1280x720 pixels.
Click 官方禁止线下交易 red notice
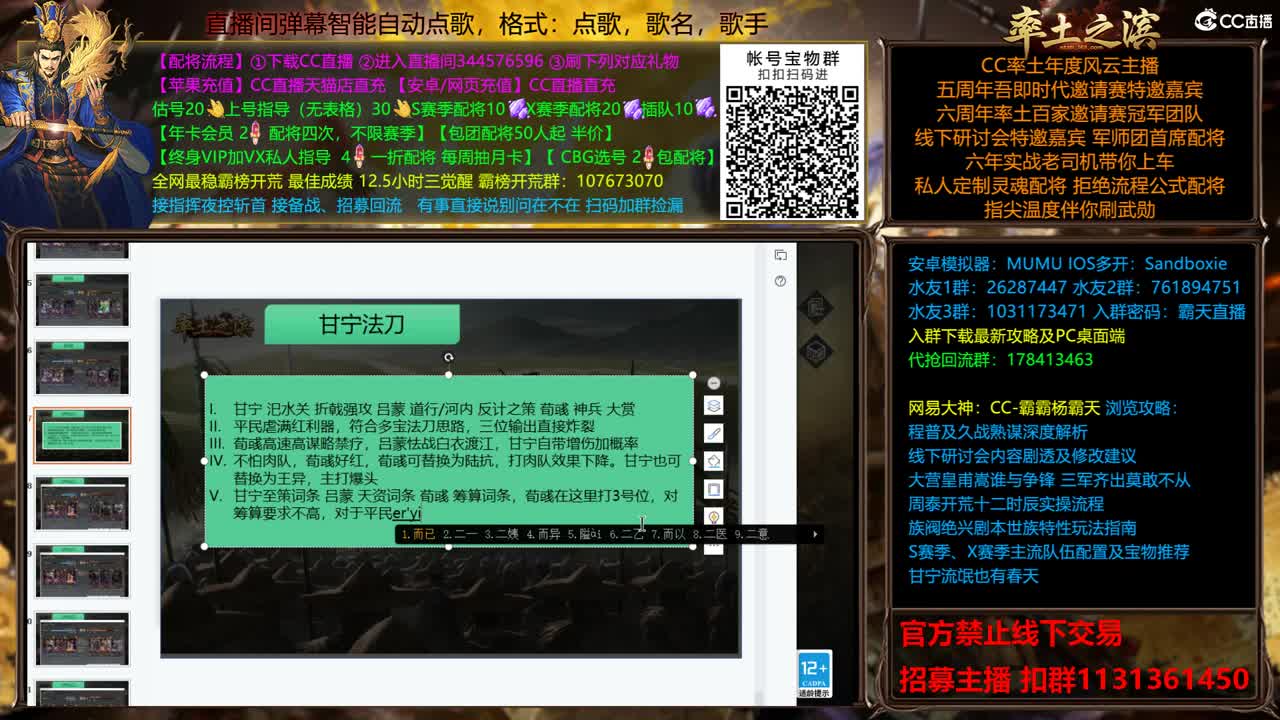click(1011, 634)
